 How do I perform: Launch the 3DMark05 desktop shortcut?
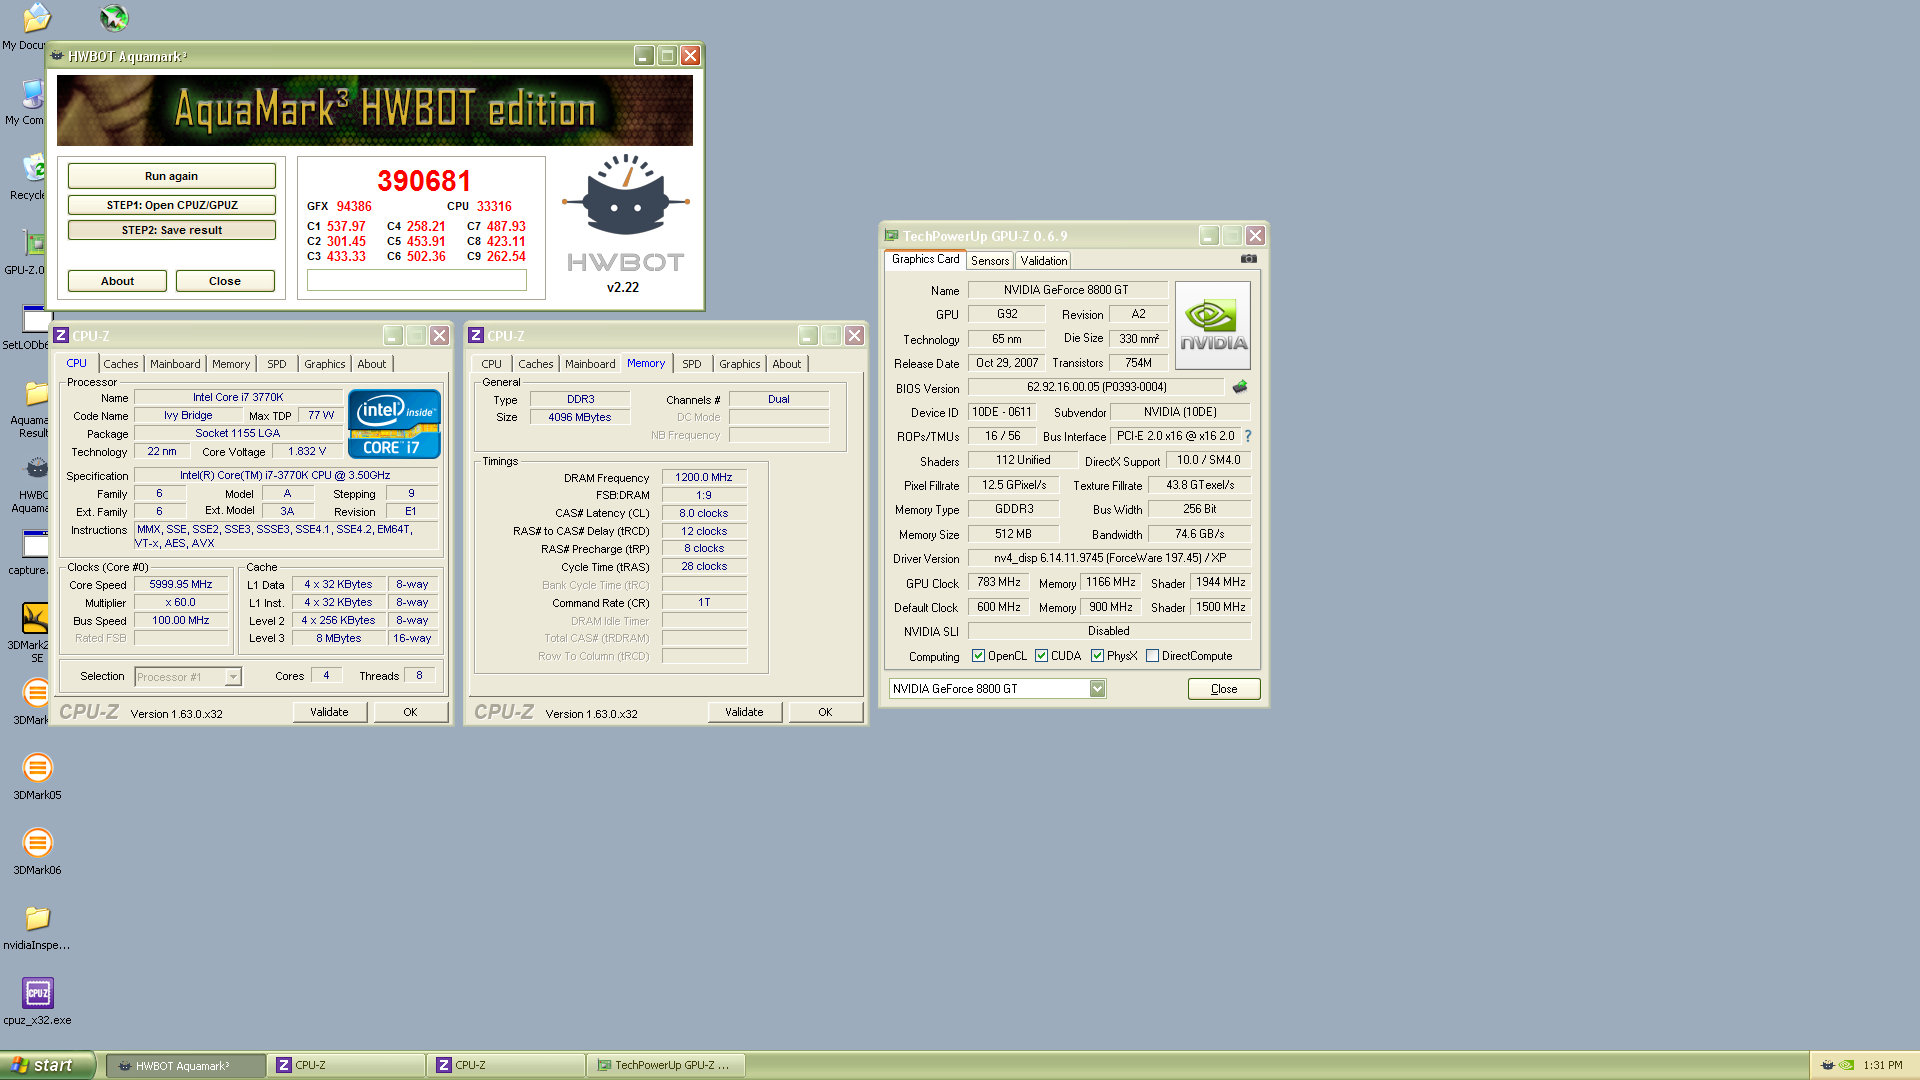coord(37,768)
